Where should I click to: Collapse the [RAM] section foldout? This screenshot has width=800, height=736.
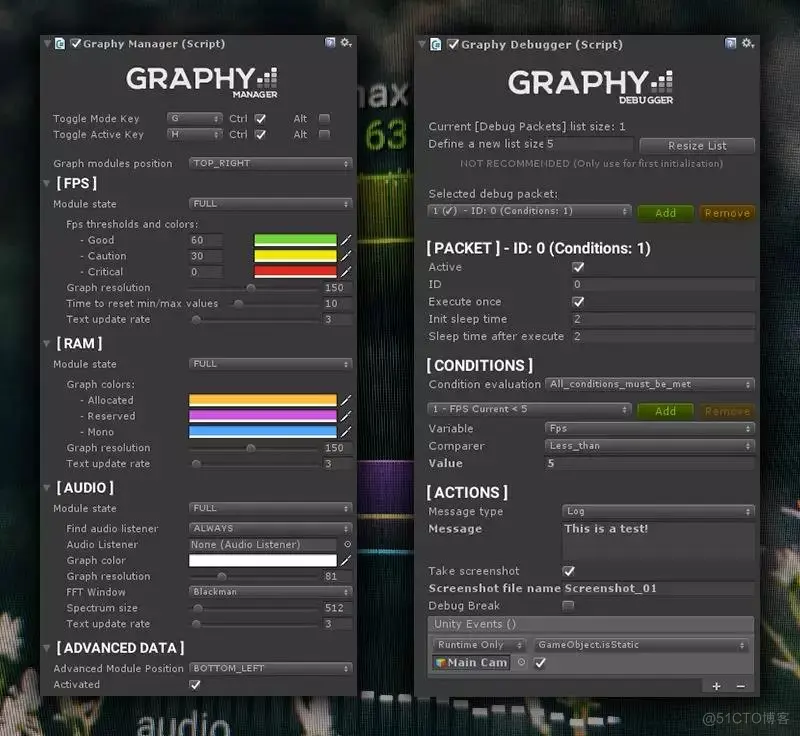(x=46, y=343)
